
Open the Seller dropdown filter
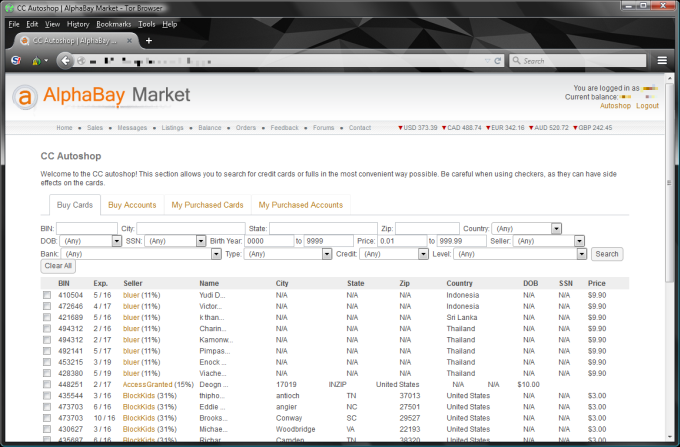pos(549,241)
